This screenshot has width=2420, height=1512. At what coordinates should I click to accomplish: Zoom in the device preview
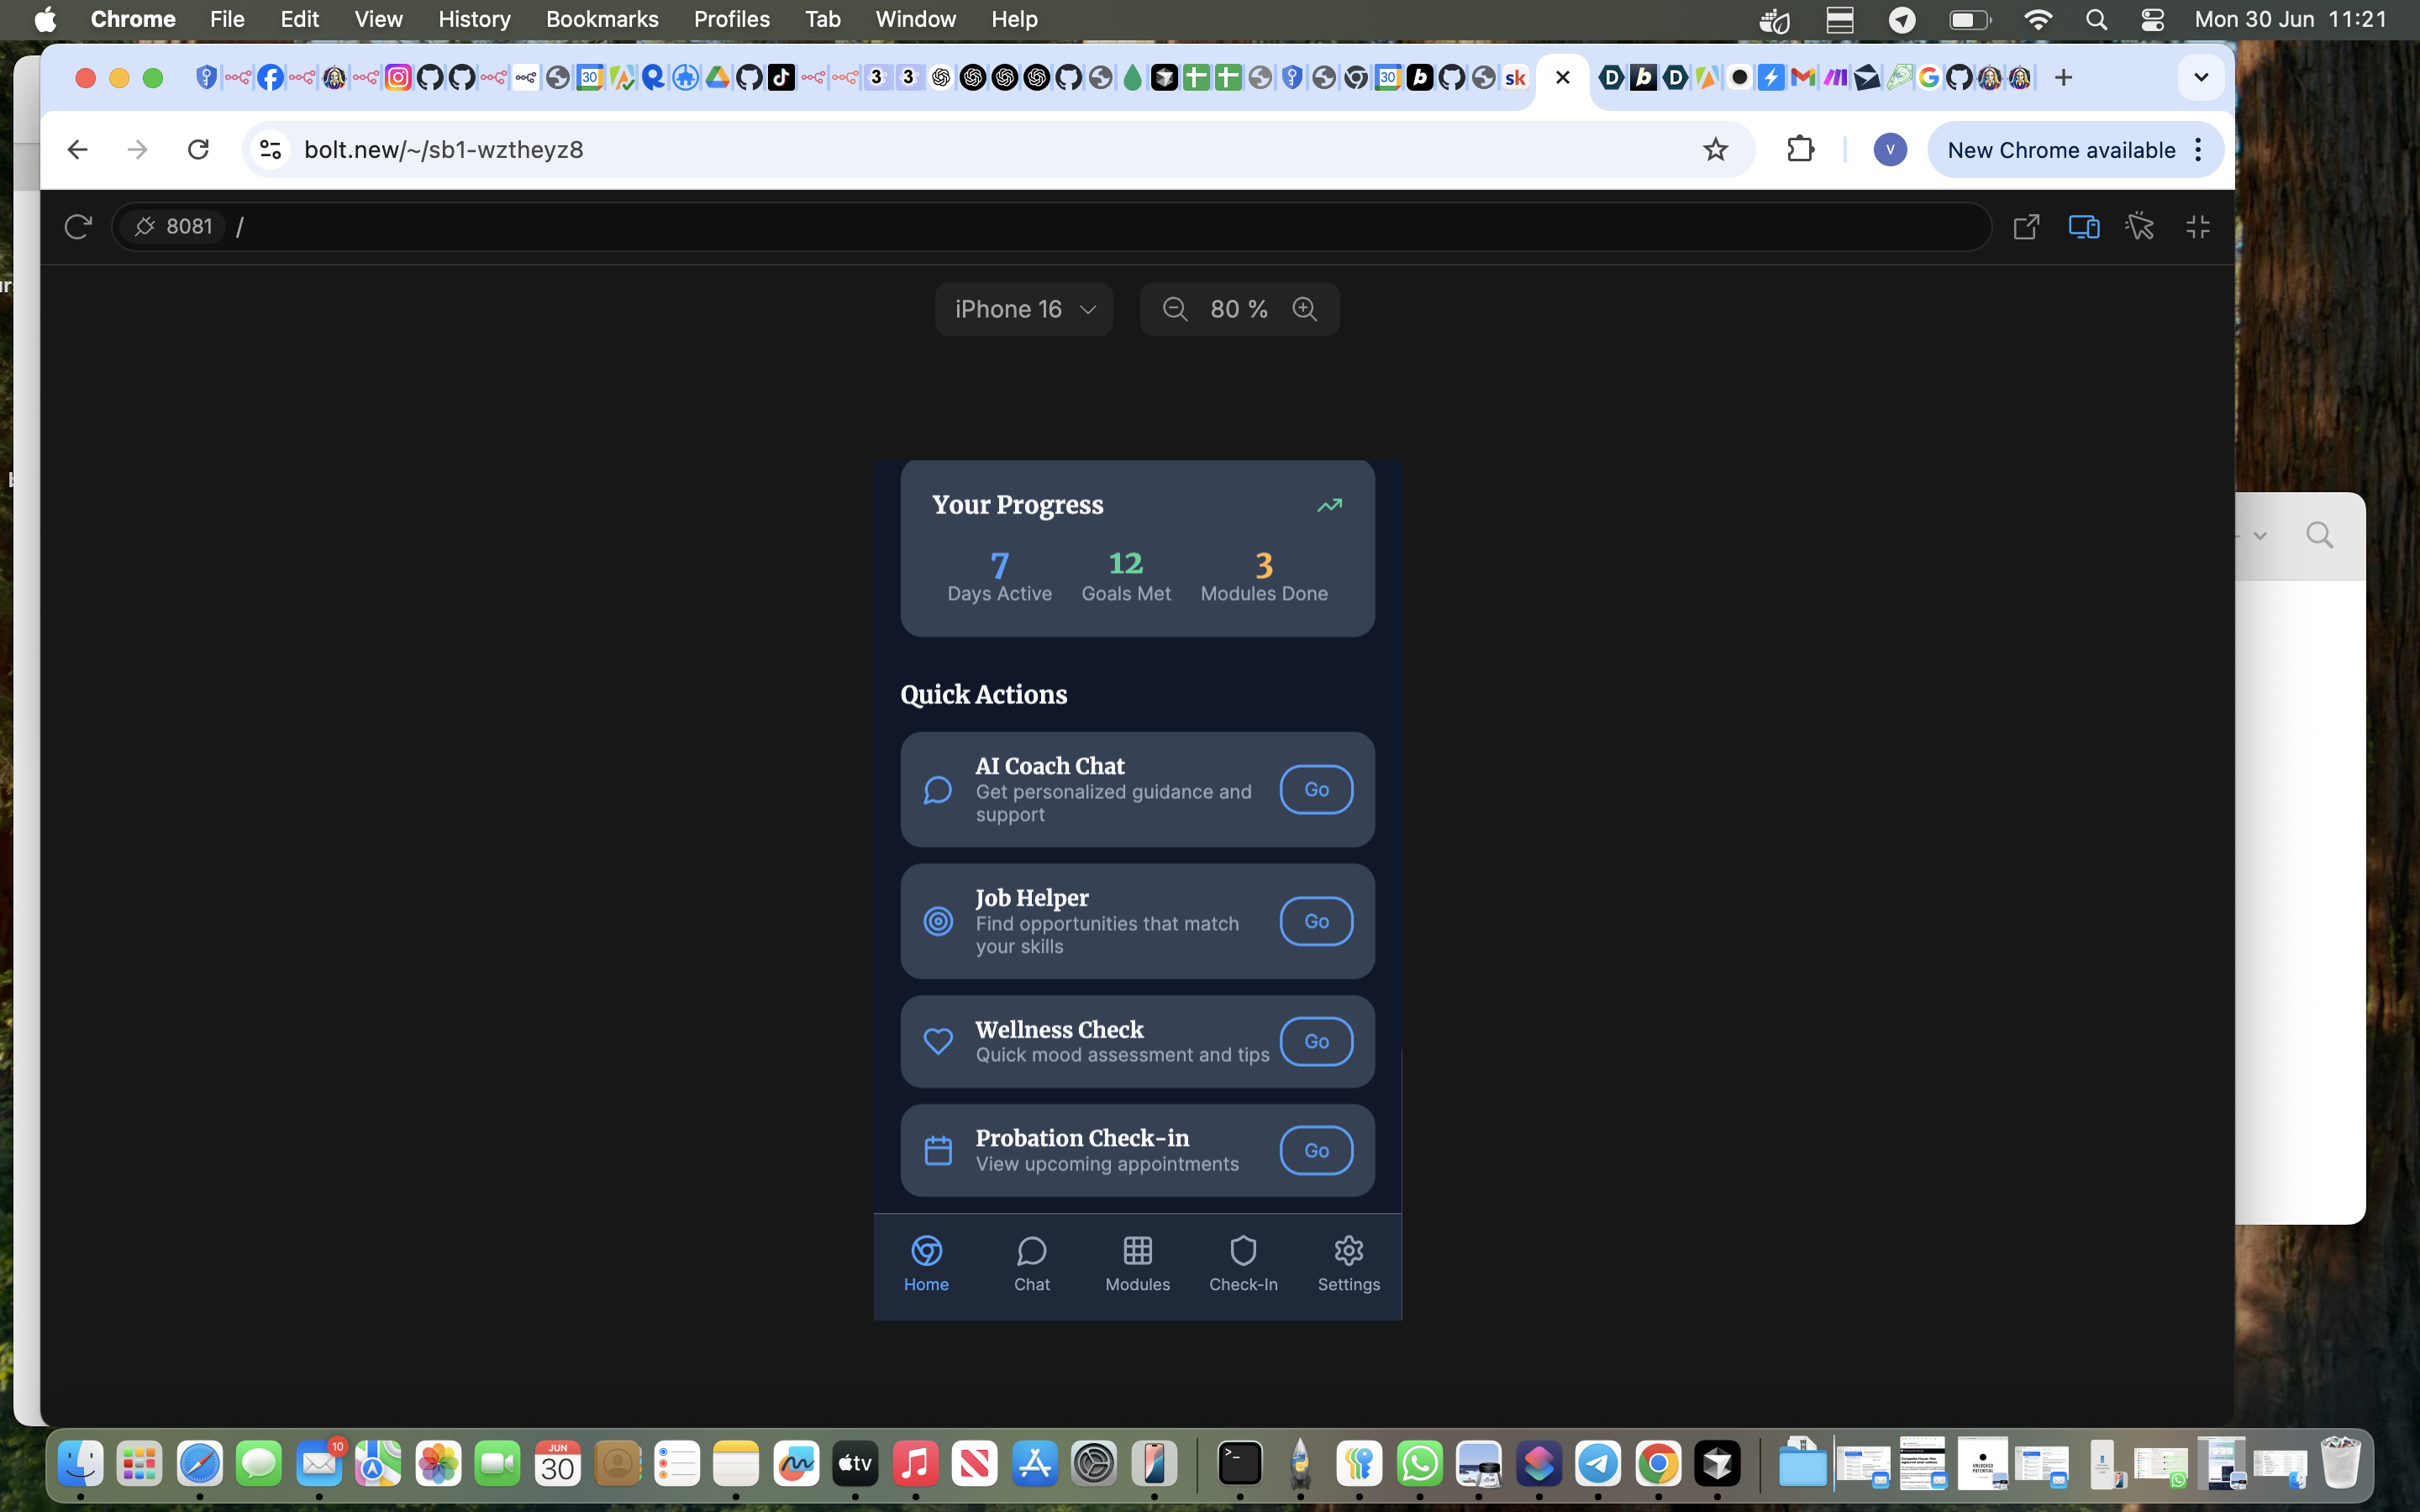click(x=1304, y=309)
